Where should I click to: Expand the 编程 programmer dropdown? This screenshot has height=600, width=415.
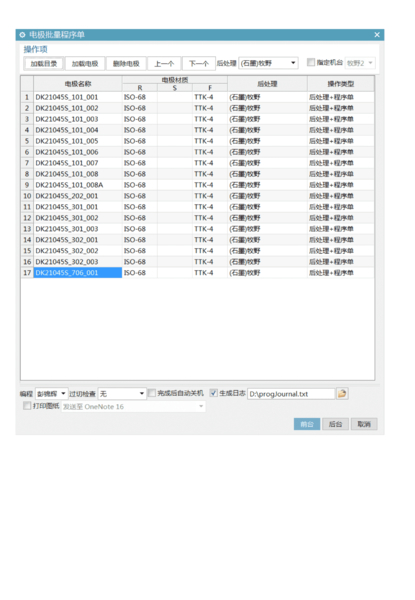click(52, 393)
